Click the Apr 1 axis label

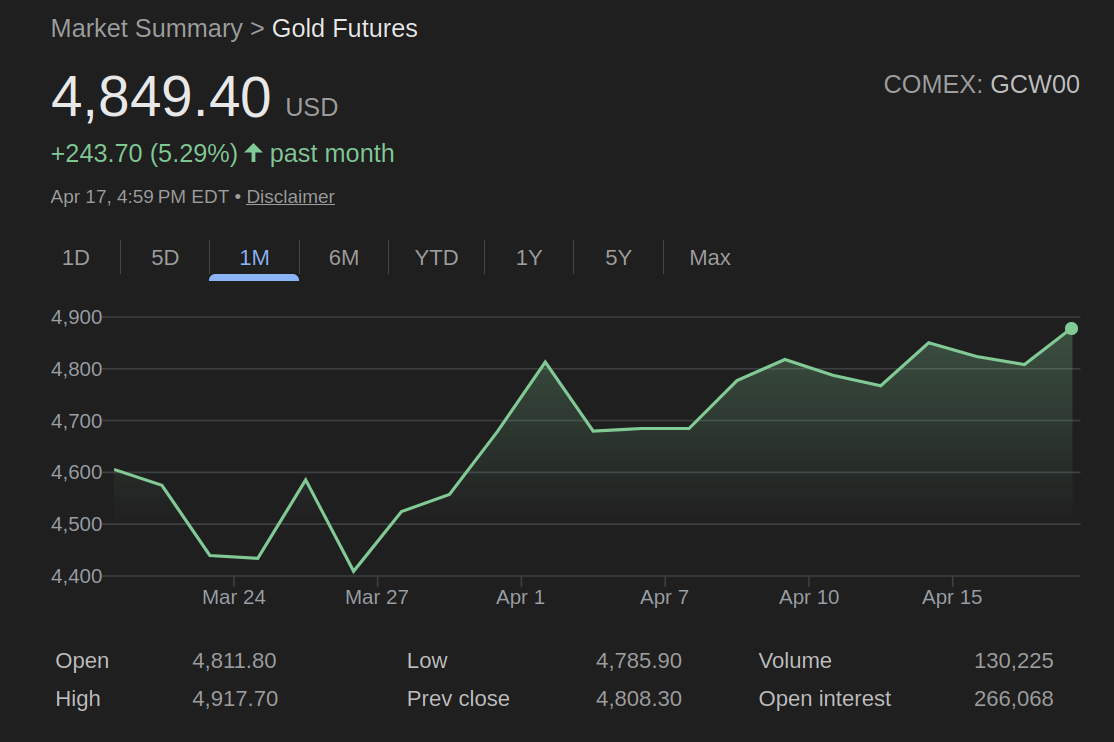pos(520,597)
